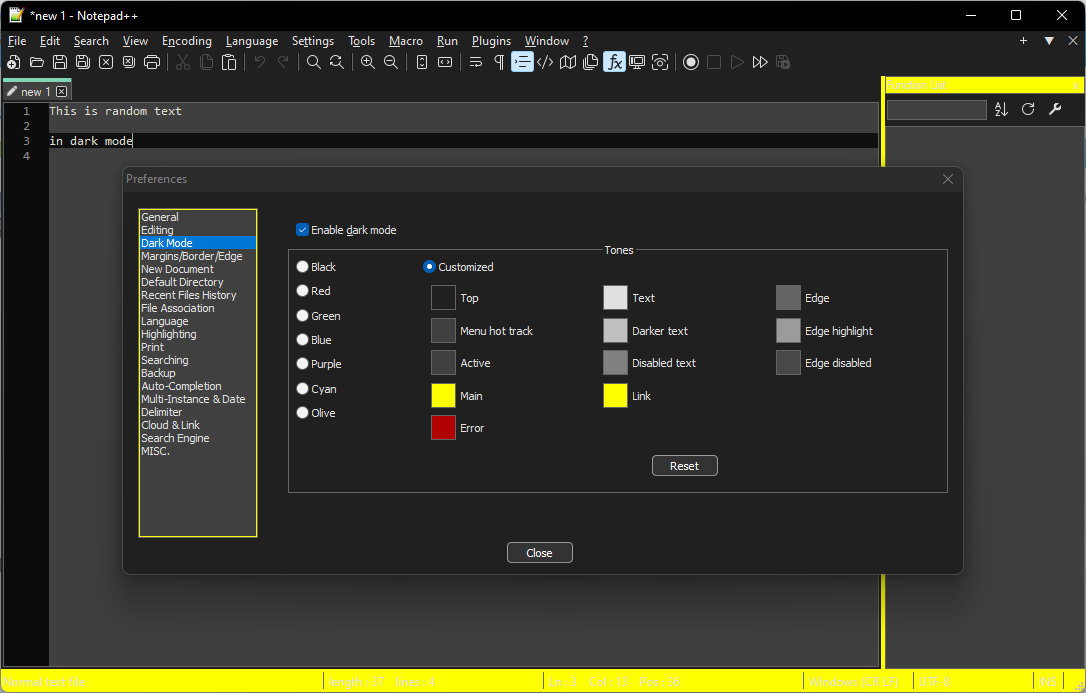Open the Find magnifier icon

click(314, 62)
